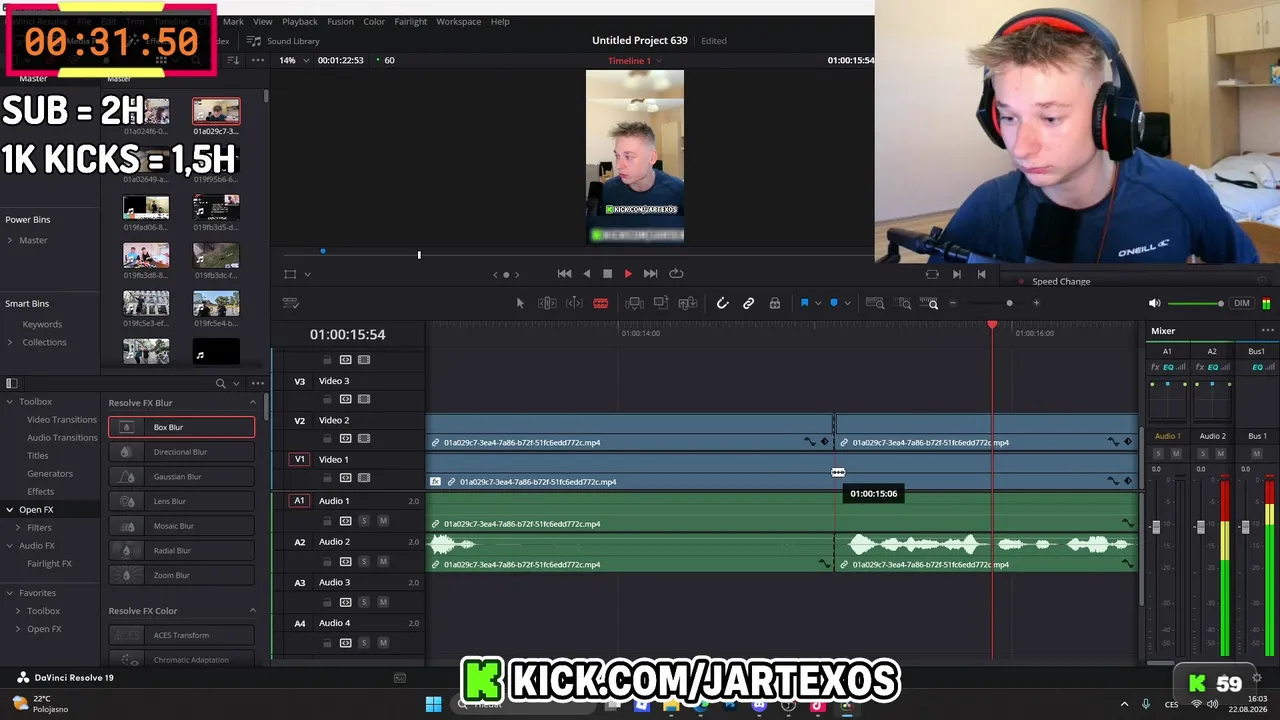Click the Sound Library icon
This screenshot has width=1280, height=720.
pyautogui.click(x=254, y=41)
